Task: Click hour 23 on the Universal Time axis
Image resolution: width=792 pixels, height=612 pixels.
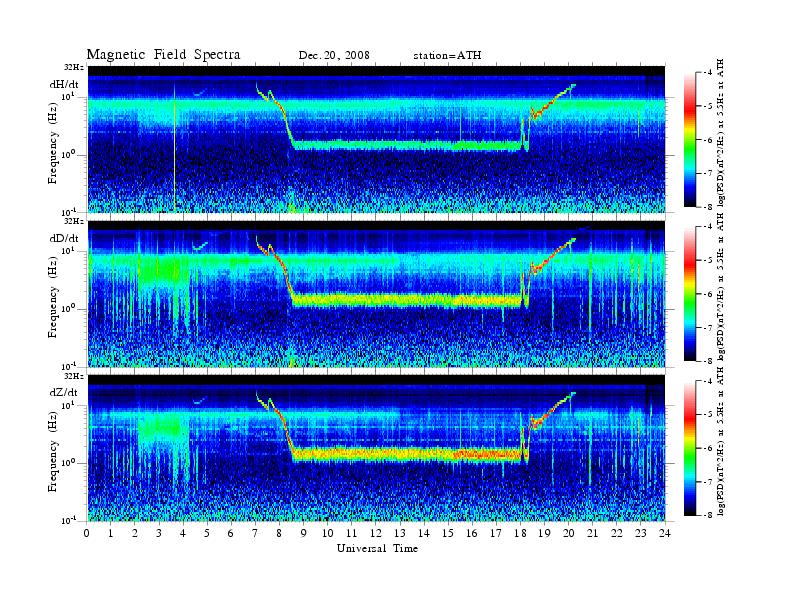Action: (x=640, y=533)
